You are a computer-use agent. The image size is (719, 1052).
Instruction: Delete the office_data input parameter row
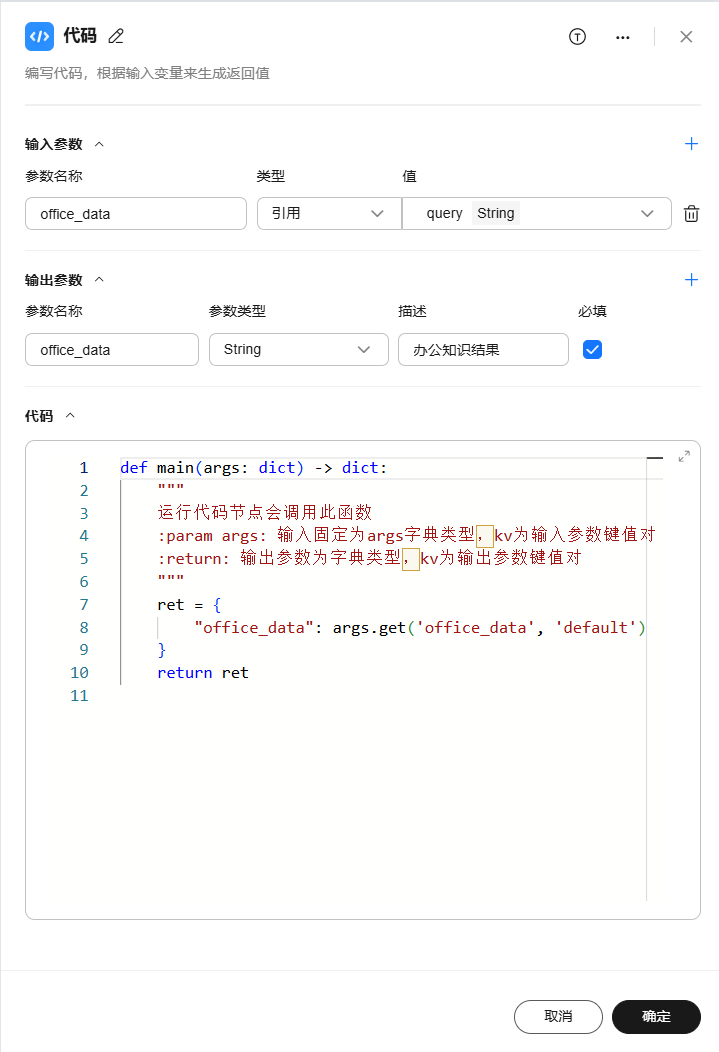click(x=691, y=214)
